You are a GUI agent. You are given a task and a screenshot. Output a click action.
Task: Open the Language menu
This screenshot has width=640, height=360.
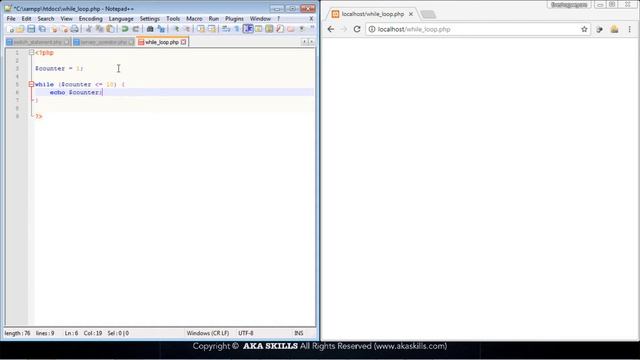pos(121,19)
